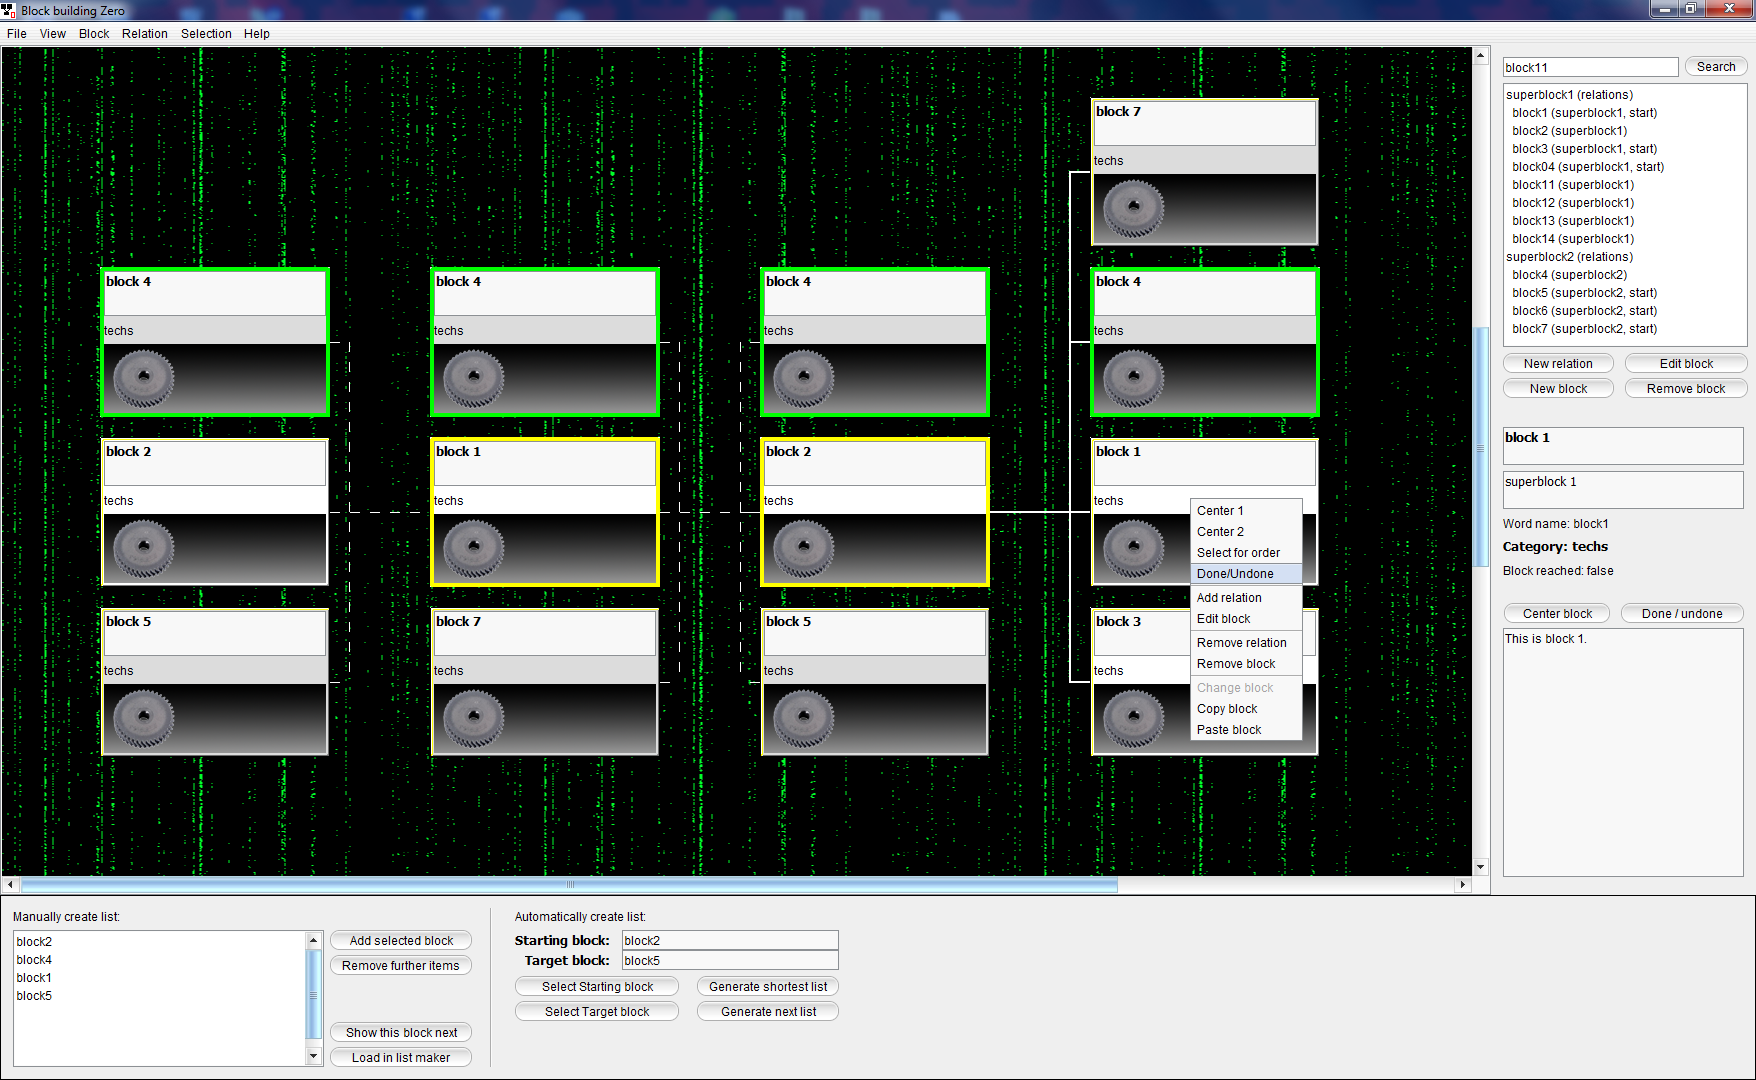
Task: Click the Done / undone button
Action: click(x=1682, y=614)
